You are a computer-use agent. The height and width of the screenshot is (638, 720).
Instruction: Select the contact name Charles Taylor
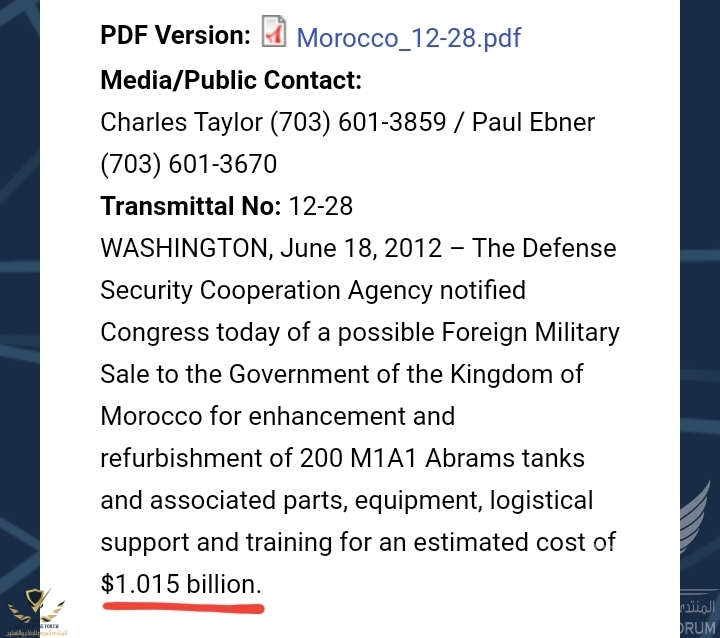[180, 122]
